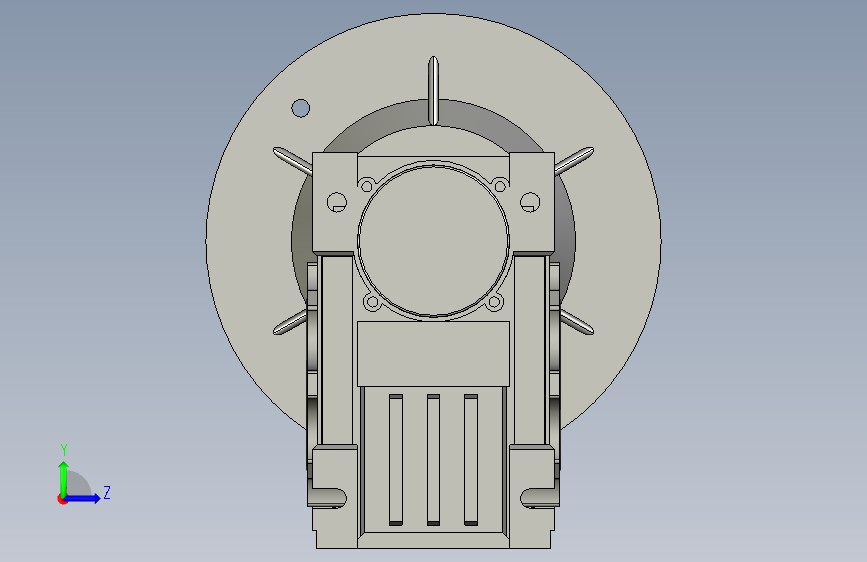Select the middle vertical slot on the lower housing
The image size is (867, 562).
coord(434,460)
